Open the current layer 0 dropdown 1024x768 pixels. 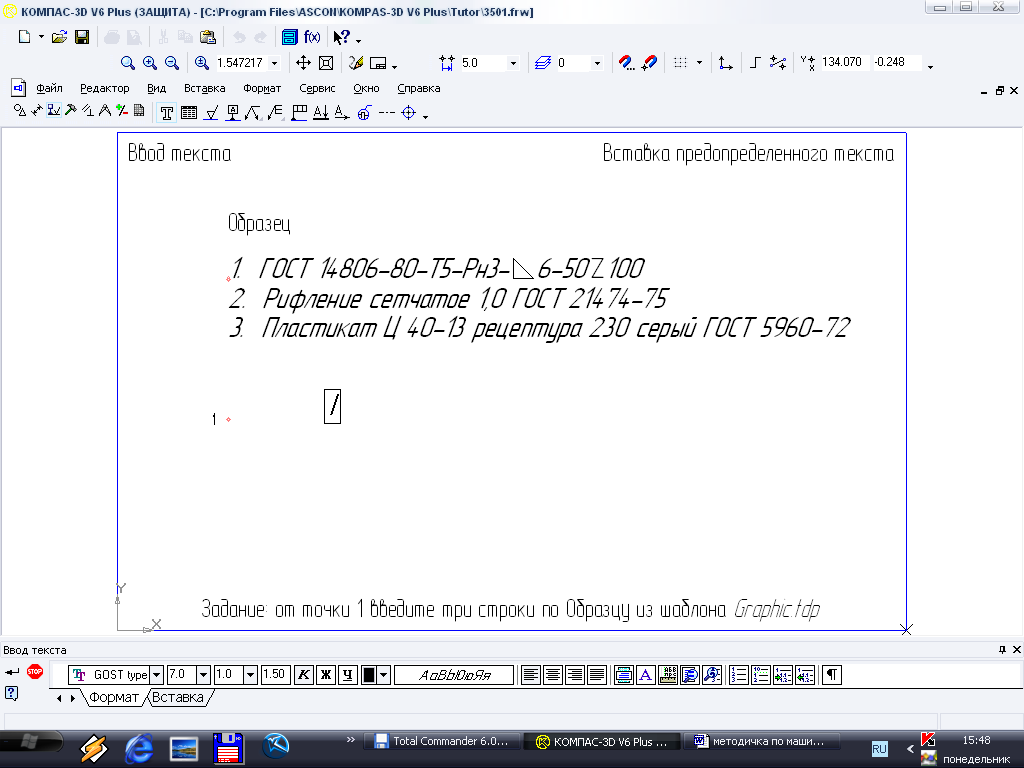[x=597, y=63]
